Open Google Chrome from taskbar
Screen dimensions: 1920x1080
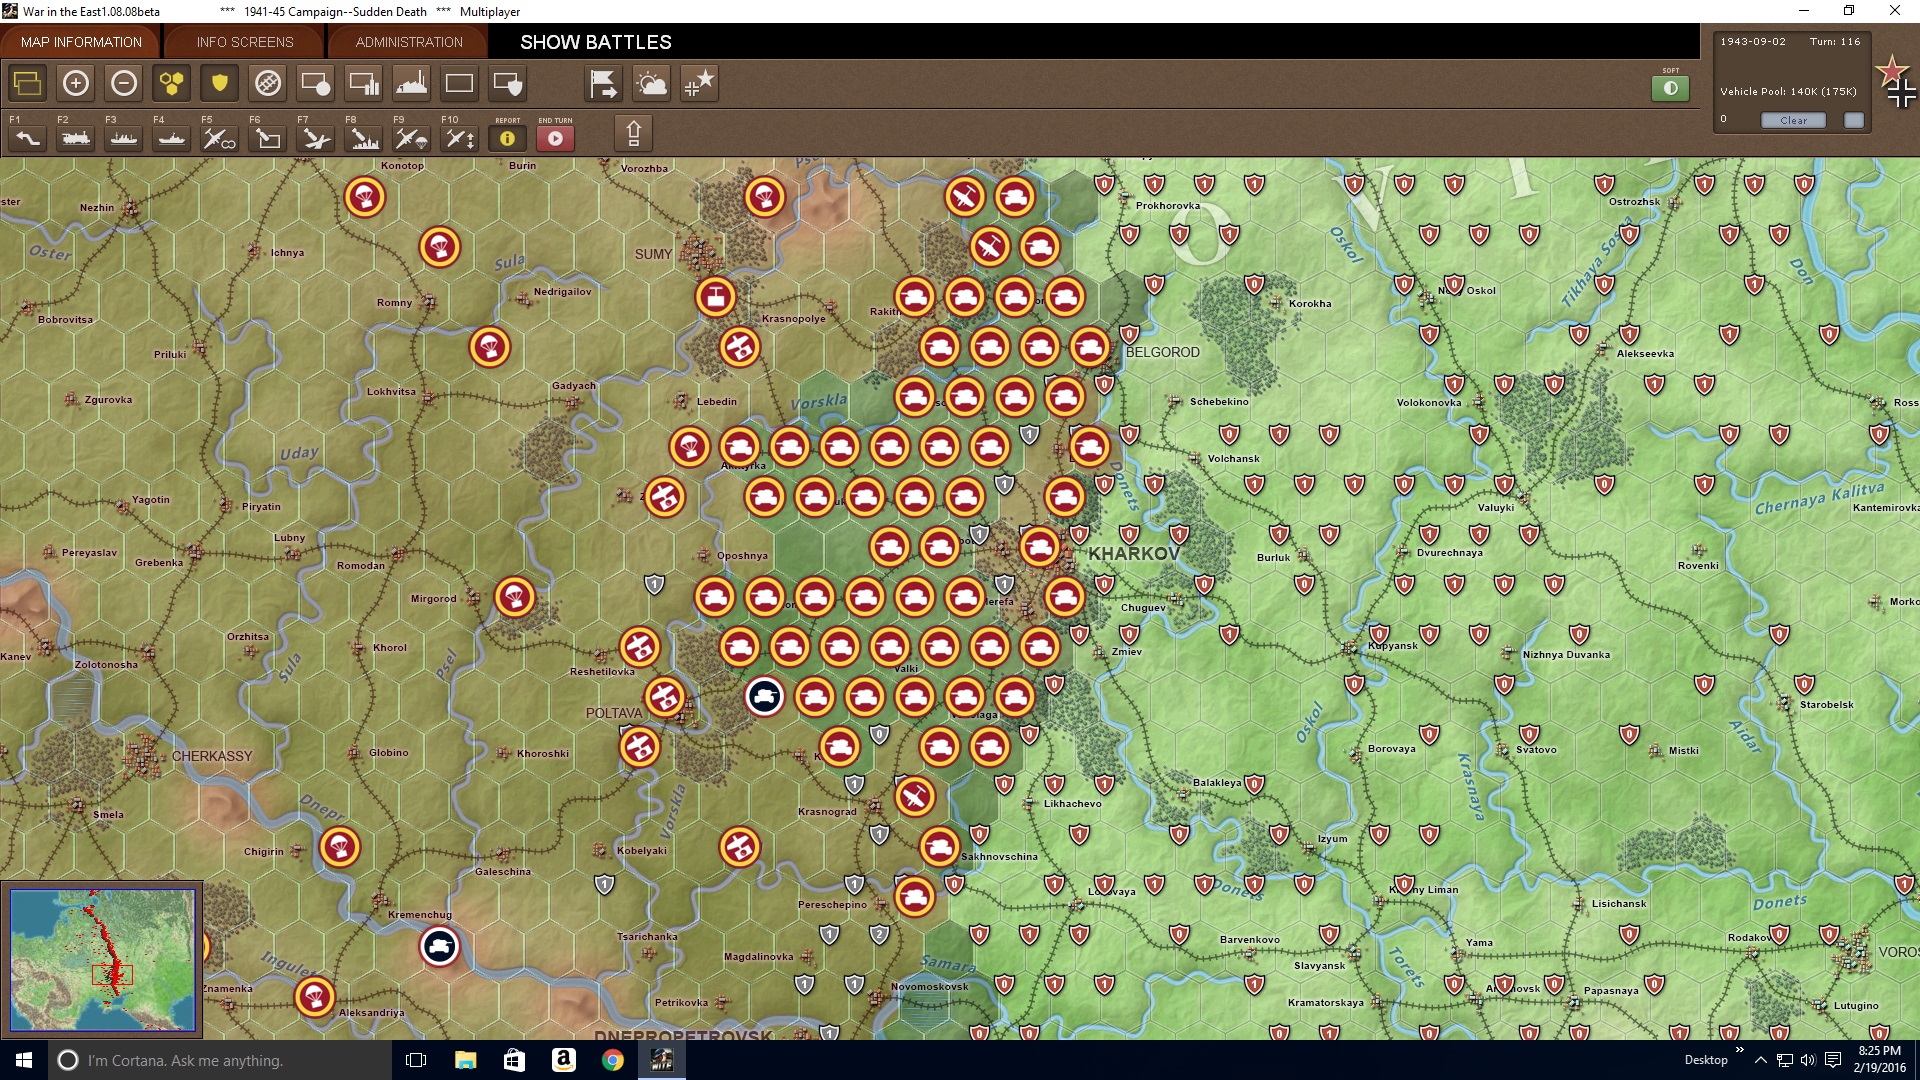point(613,1060)
